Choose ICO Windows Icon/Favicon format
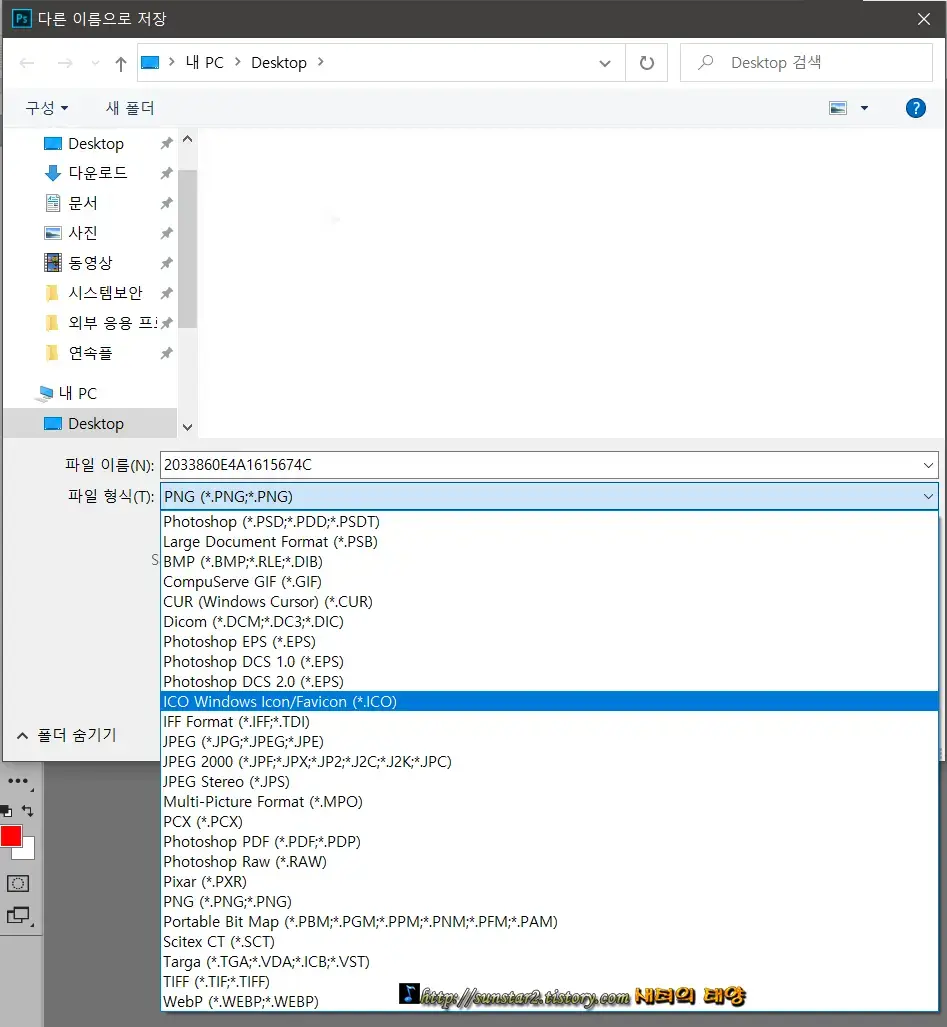This screenshot has width=947, height=1027. (549, 702)
